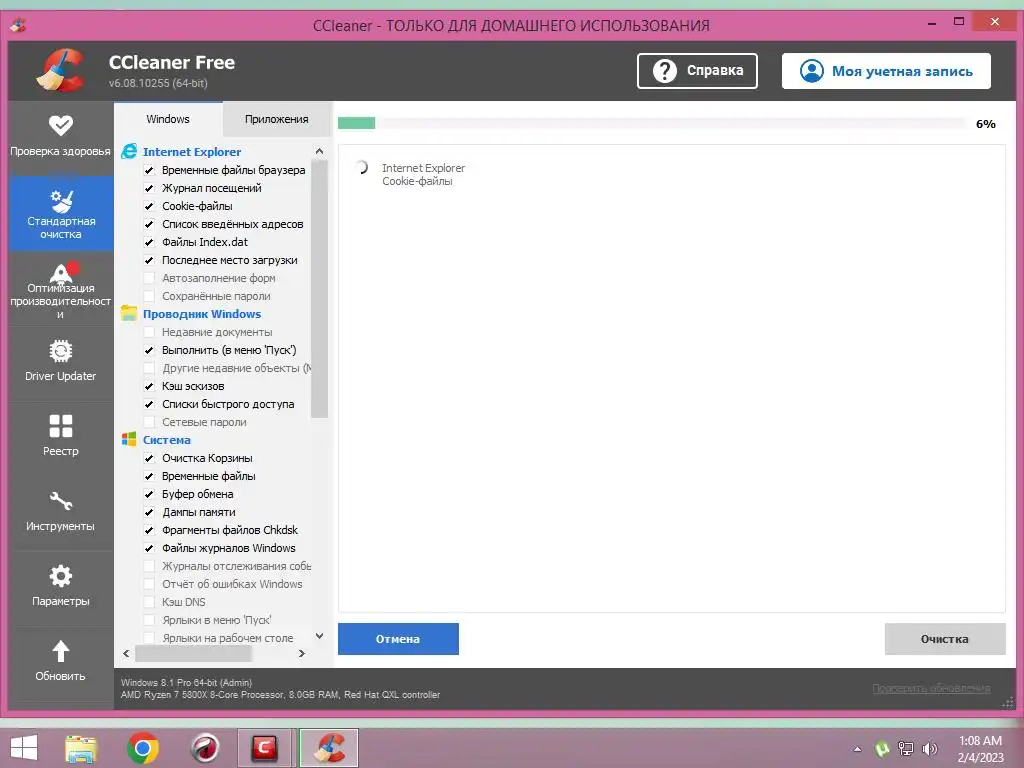Image resolution: width=1024 pixels, height=768 pixels.
Task: Click the network tray icon
Action: [906, 749]
